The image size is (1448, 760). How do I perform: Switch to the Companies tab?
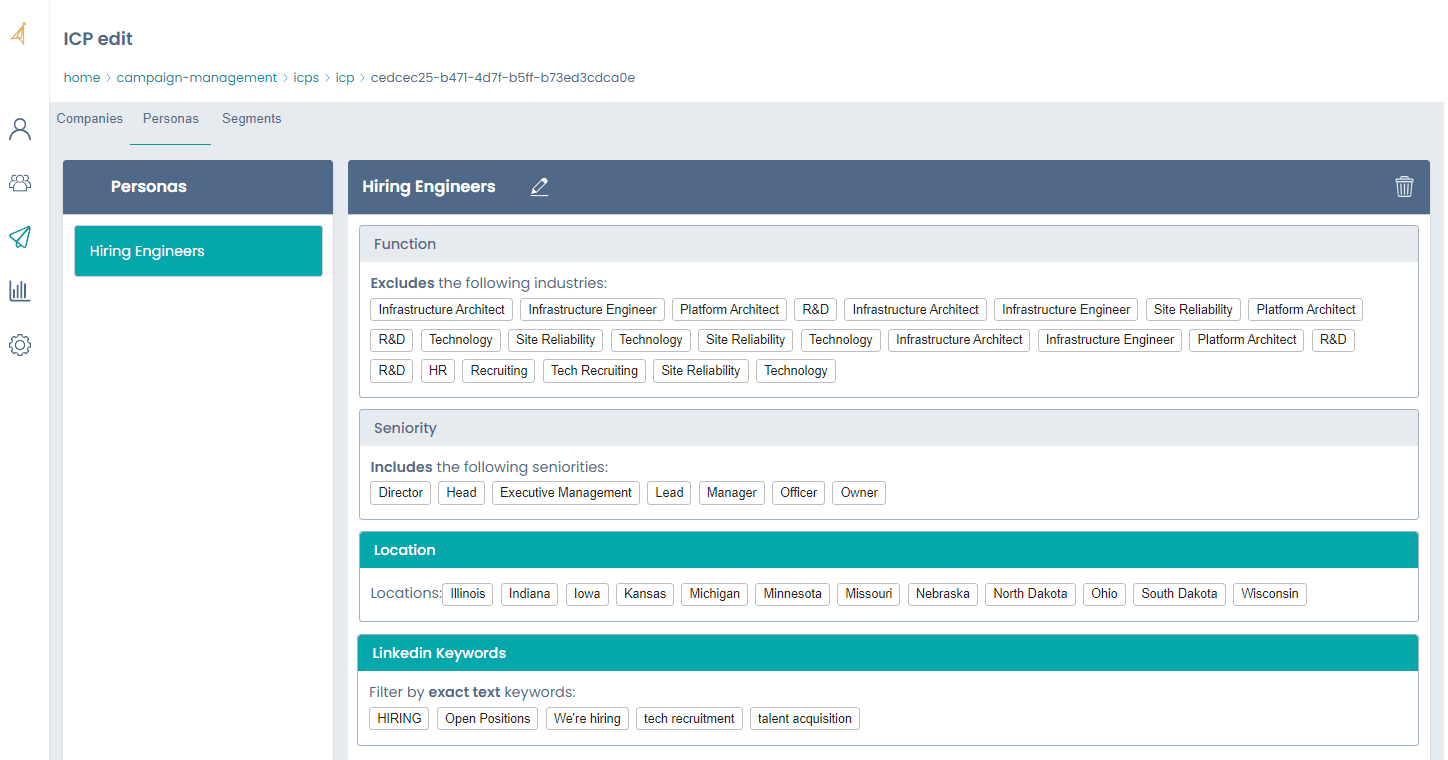90,119
